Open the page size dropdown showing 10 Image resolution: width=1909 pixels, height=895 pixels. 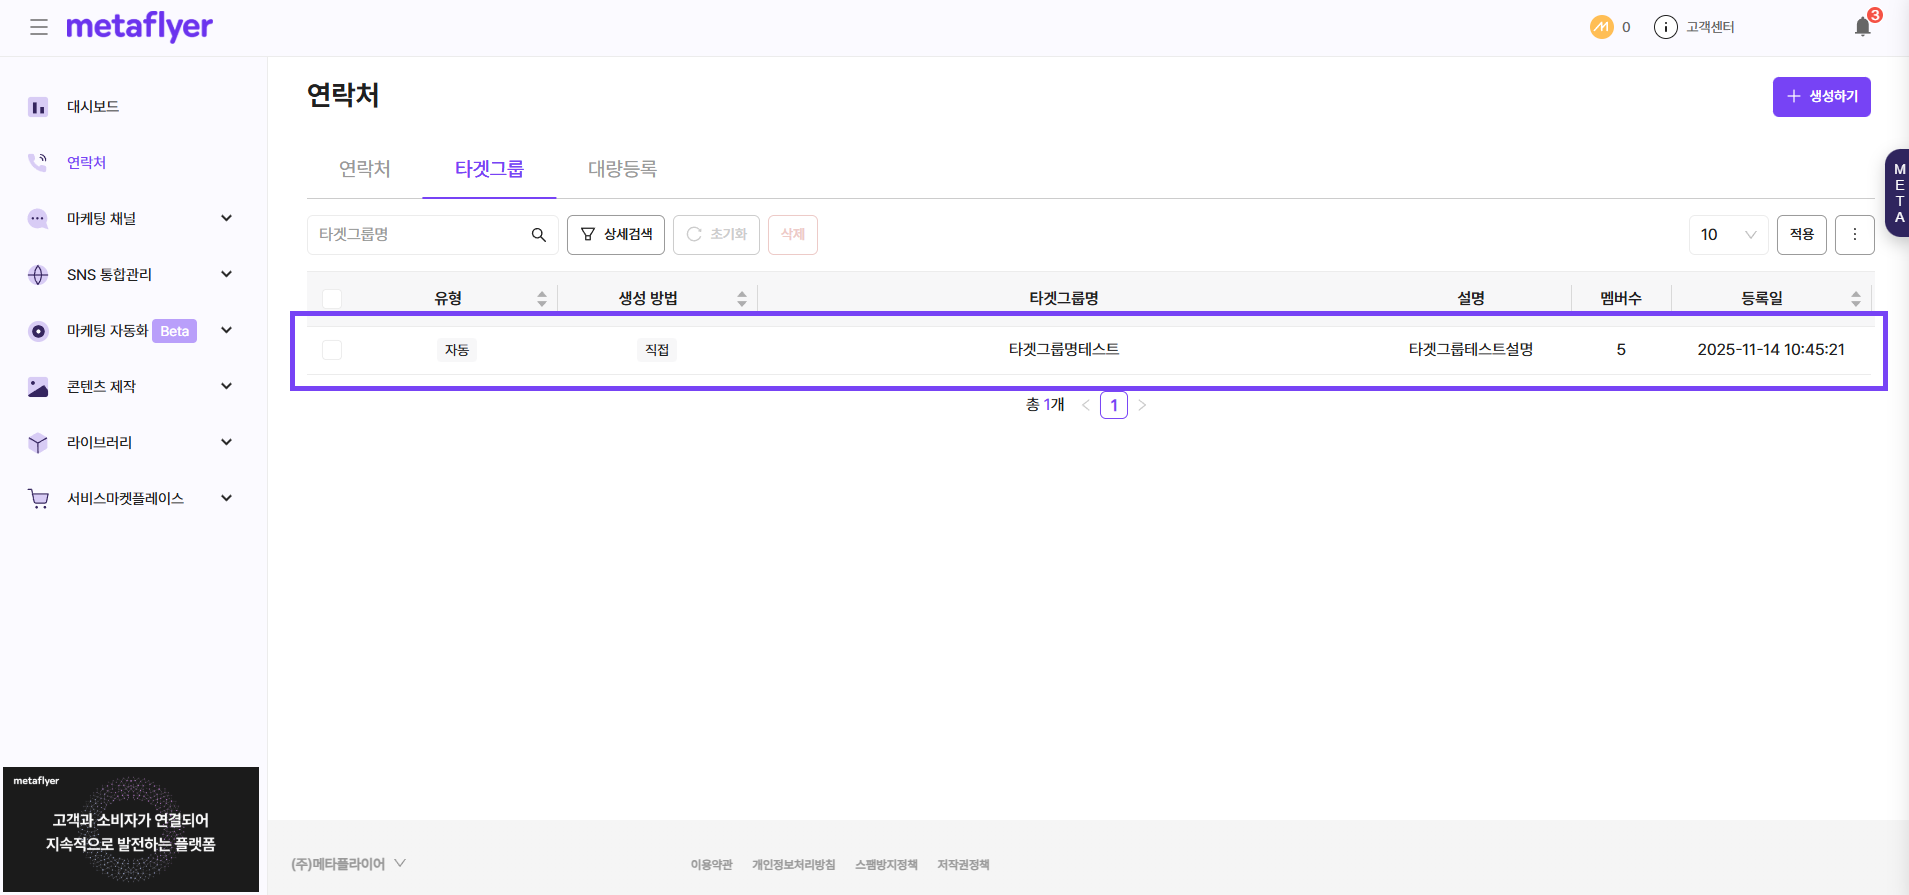click(x=1728, y=235)
